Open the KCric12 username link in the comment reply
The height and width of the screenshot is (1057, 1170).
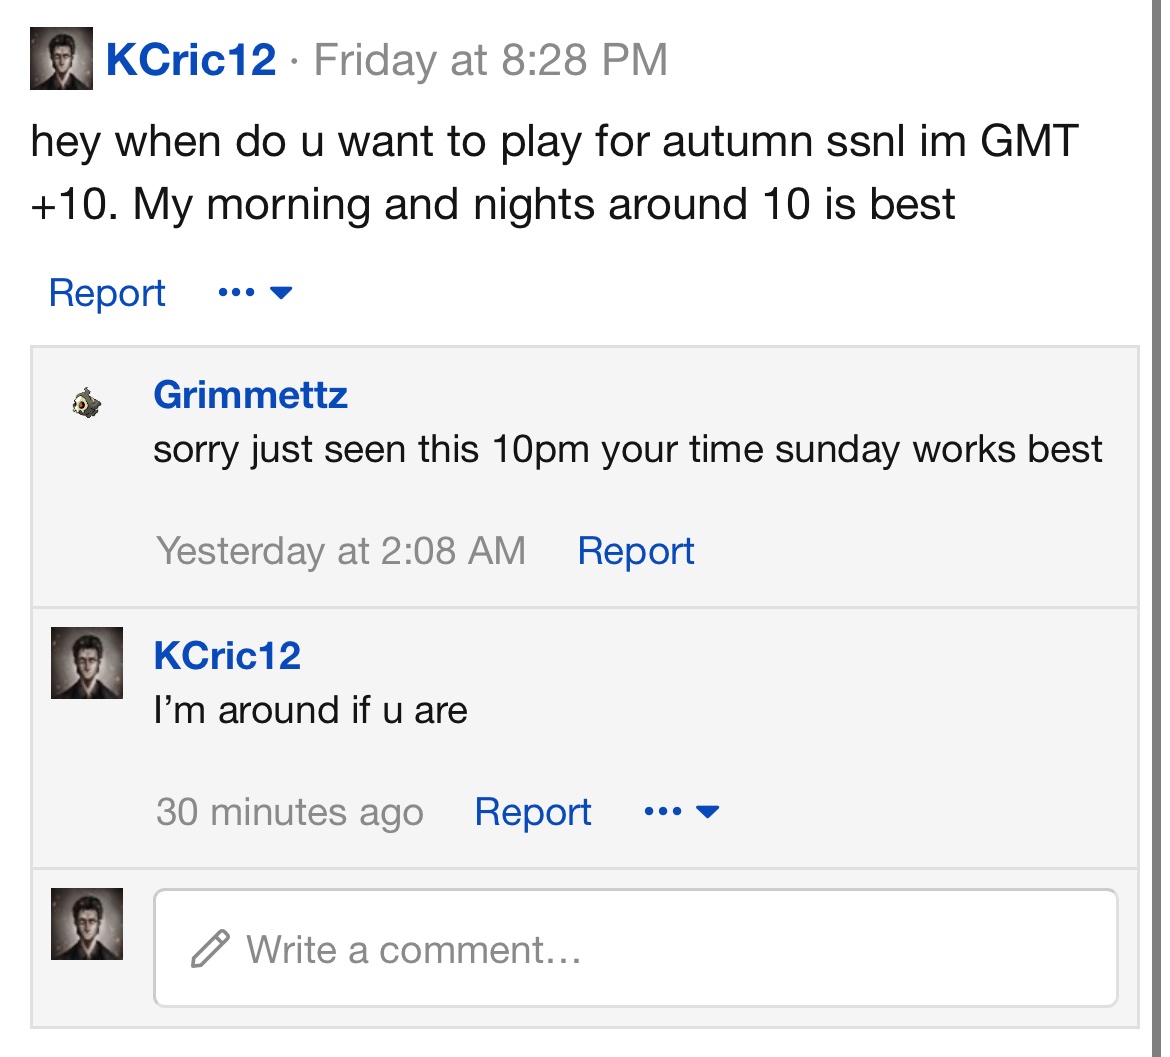(x=227, y=656)
